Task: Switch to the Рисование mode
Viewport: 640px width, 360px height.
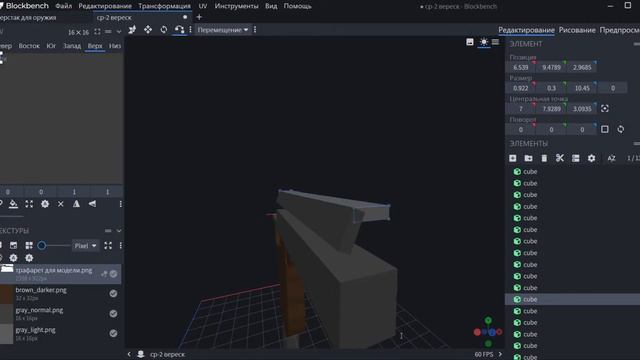Action: 577,30
